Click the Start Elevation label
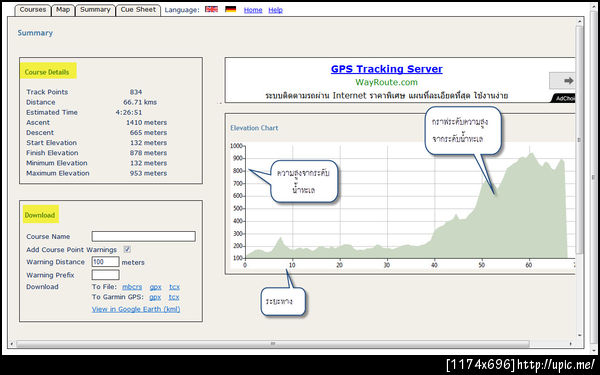This screenshot has height=375, width=600. [x=52, y=143]
